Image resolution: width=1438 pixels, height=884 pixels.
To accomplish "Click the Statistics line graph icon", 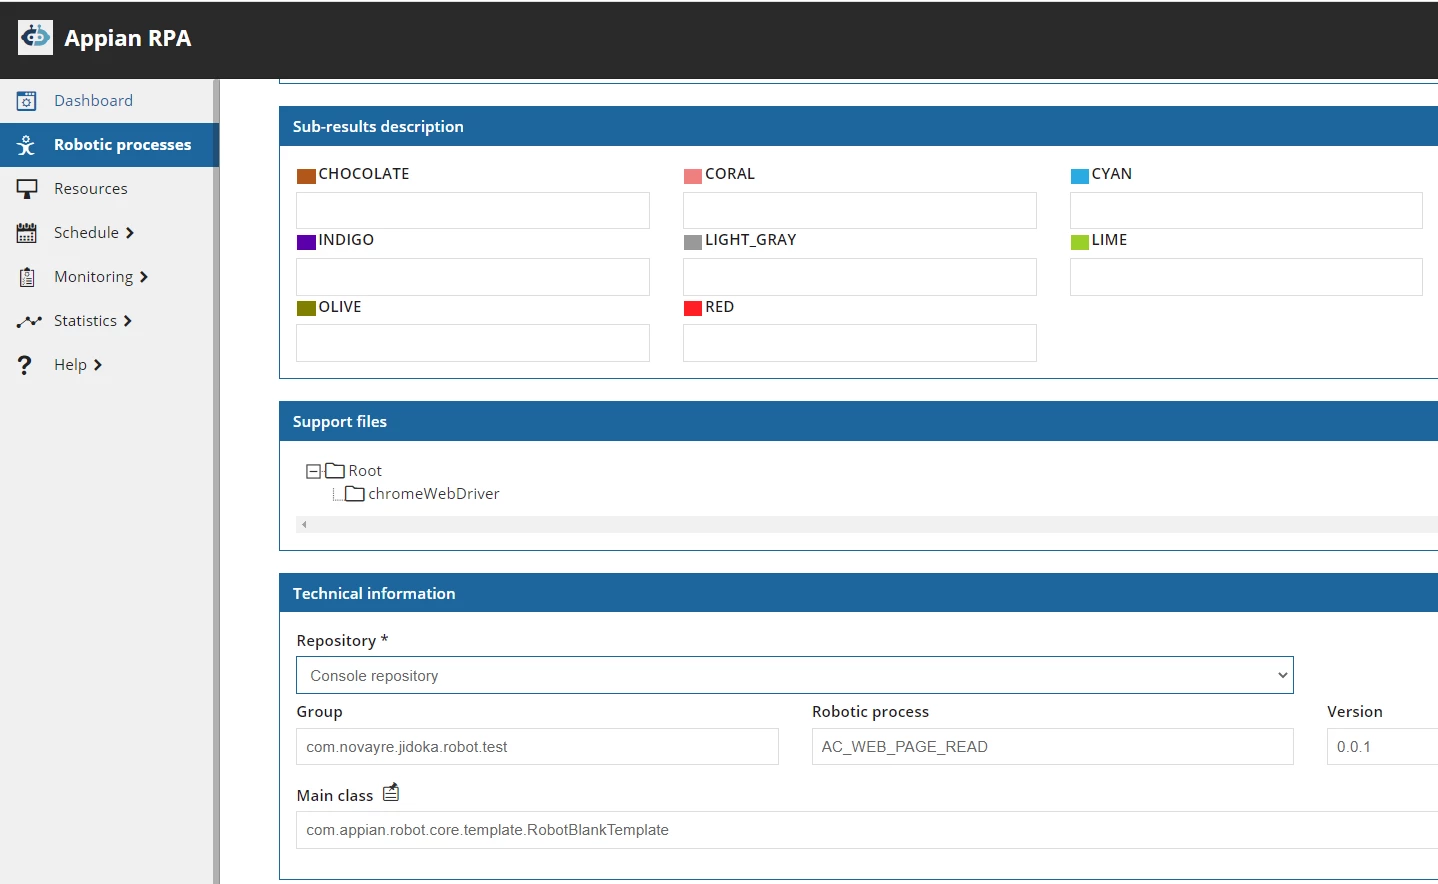I will click(x=28, y=321).
